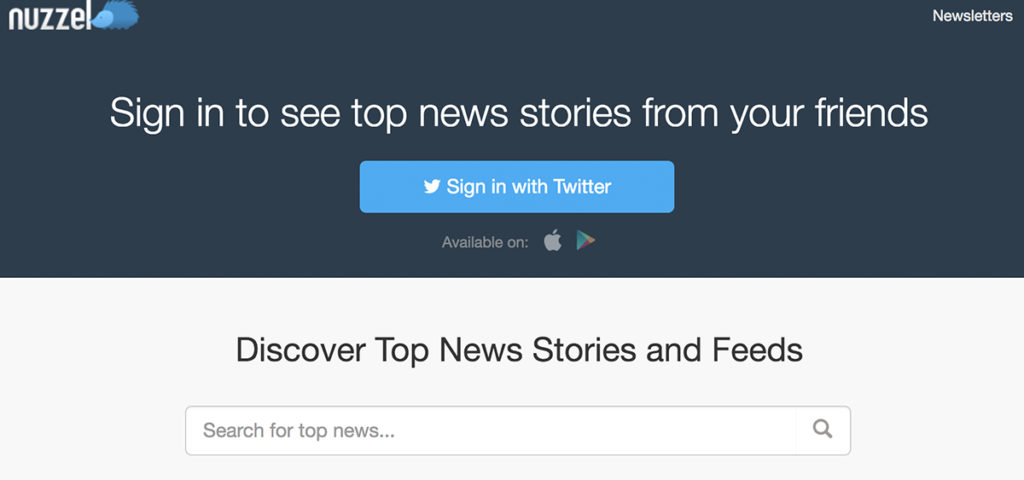Click the Twitter bird icon
The image size is (1024, 480).
click(432, 187)
